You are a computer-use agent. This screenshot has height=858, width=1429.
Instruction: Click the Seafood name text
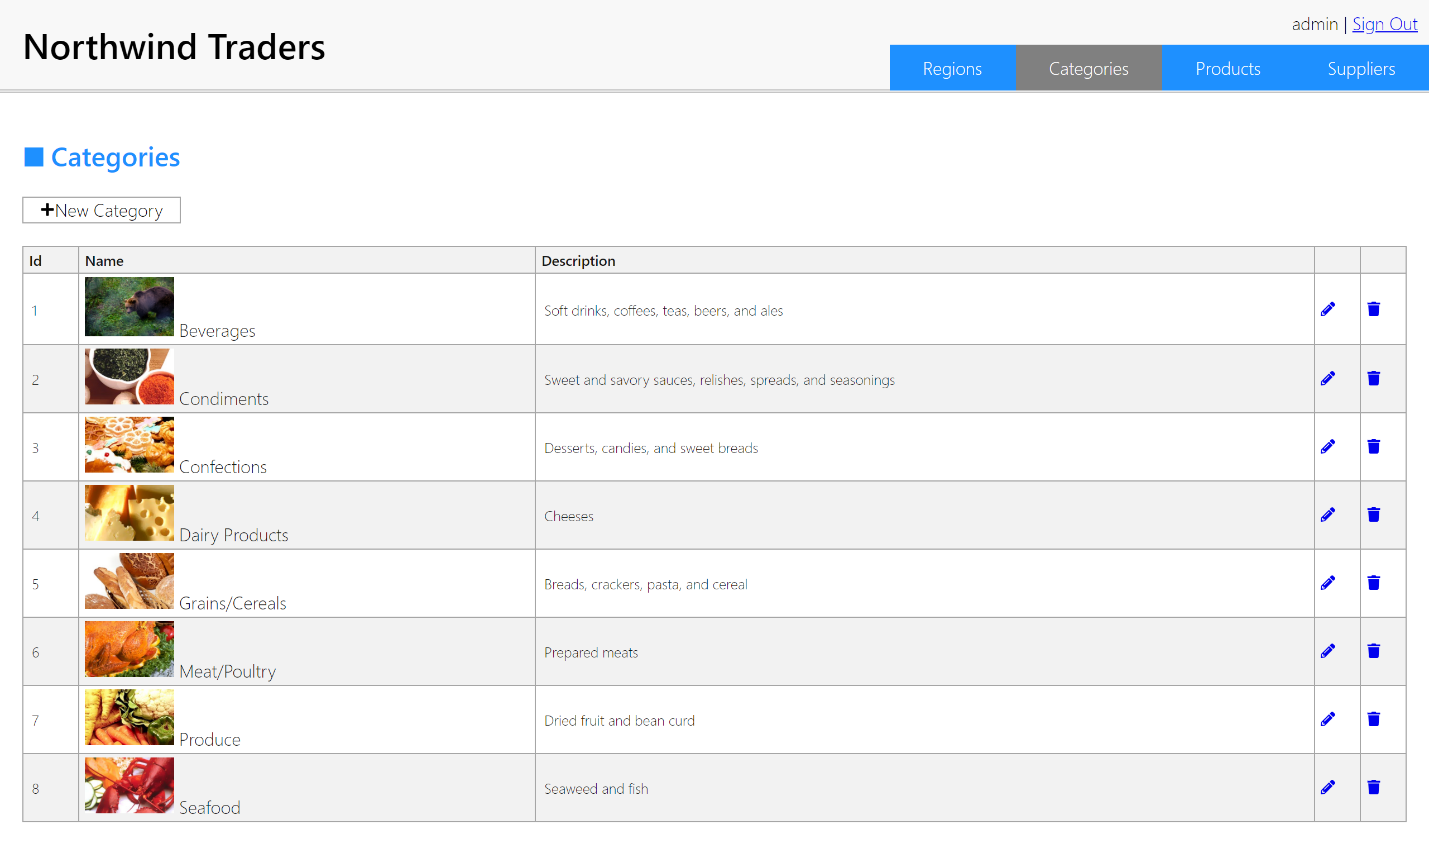tap(210, 808)
